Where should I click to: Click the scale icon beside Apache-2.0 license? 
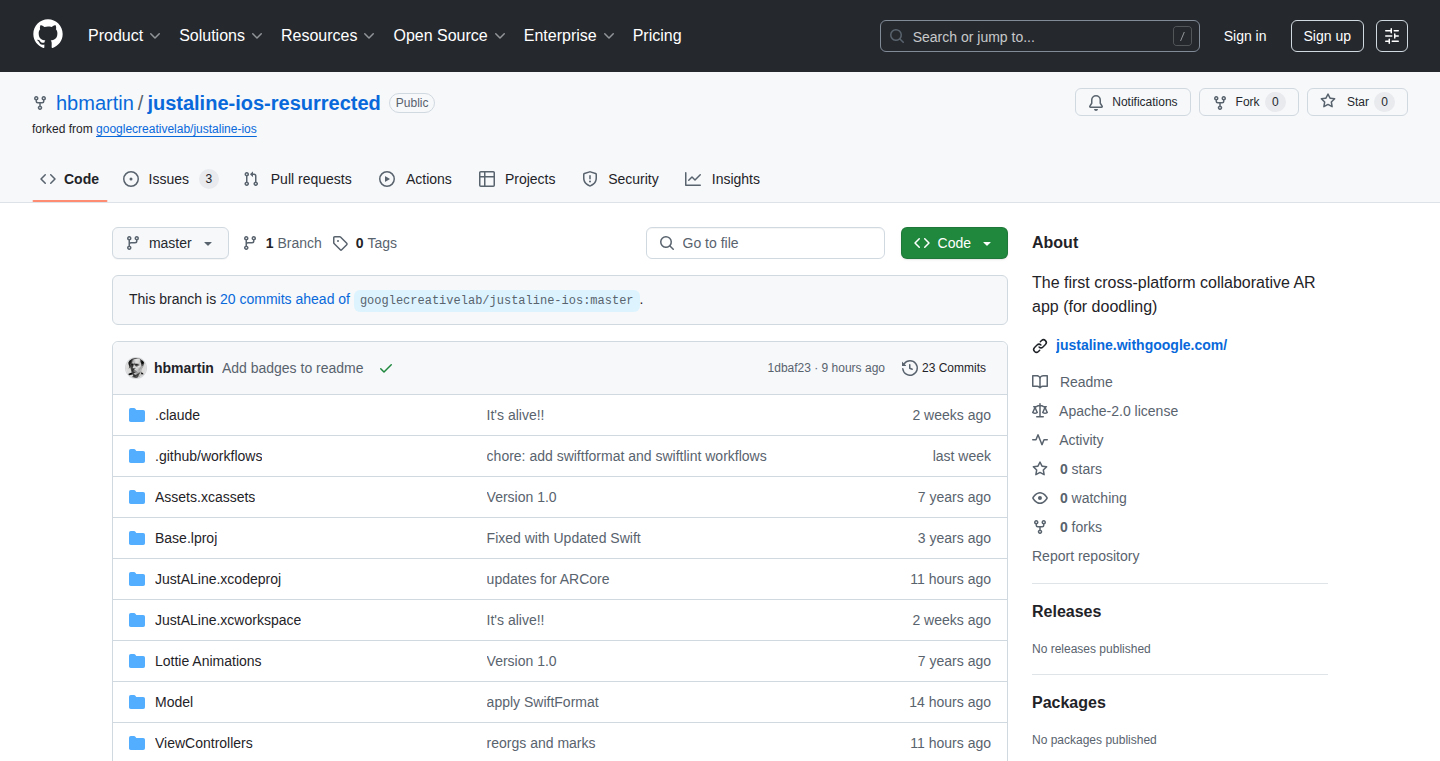pyautogui.click(x=1040, y=411)
